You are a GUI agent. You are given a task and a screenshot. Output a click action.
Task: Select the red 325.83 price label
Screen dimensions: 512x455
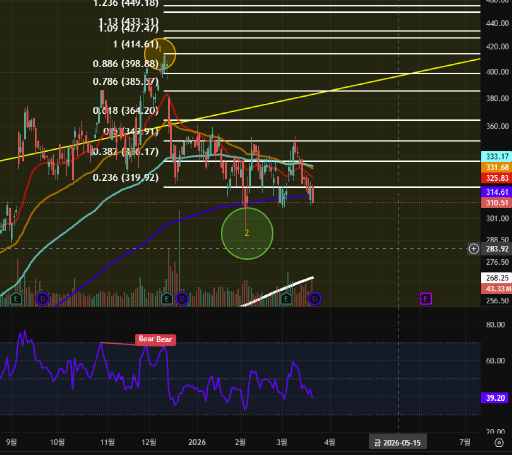(496, 178)
